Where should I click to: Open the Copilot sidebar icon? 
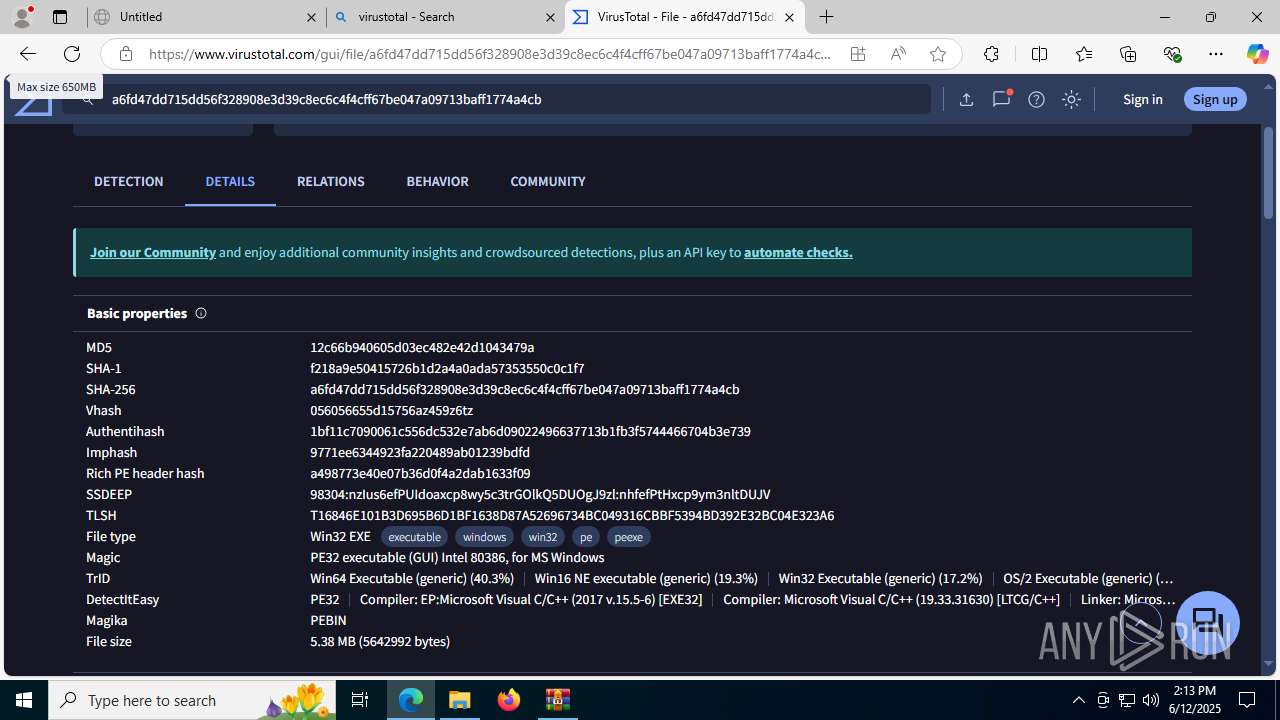point(1257,54)
